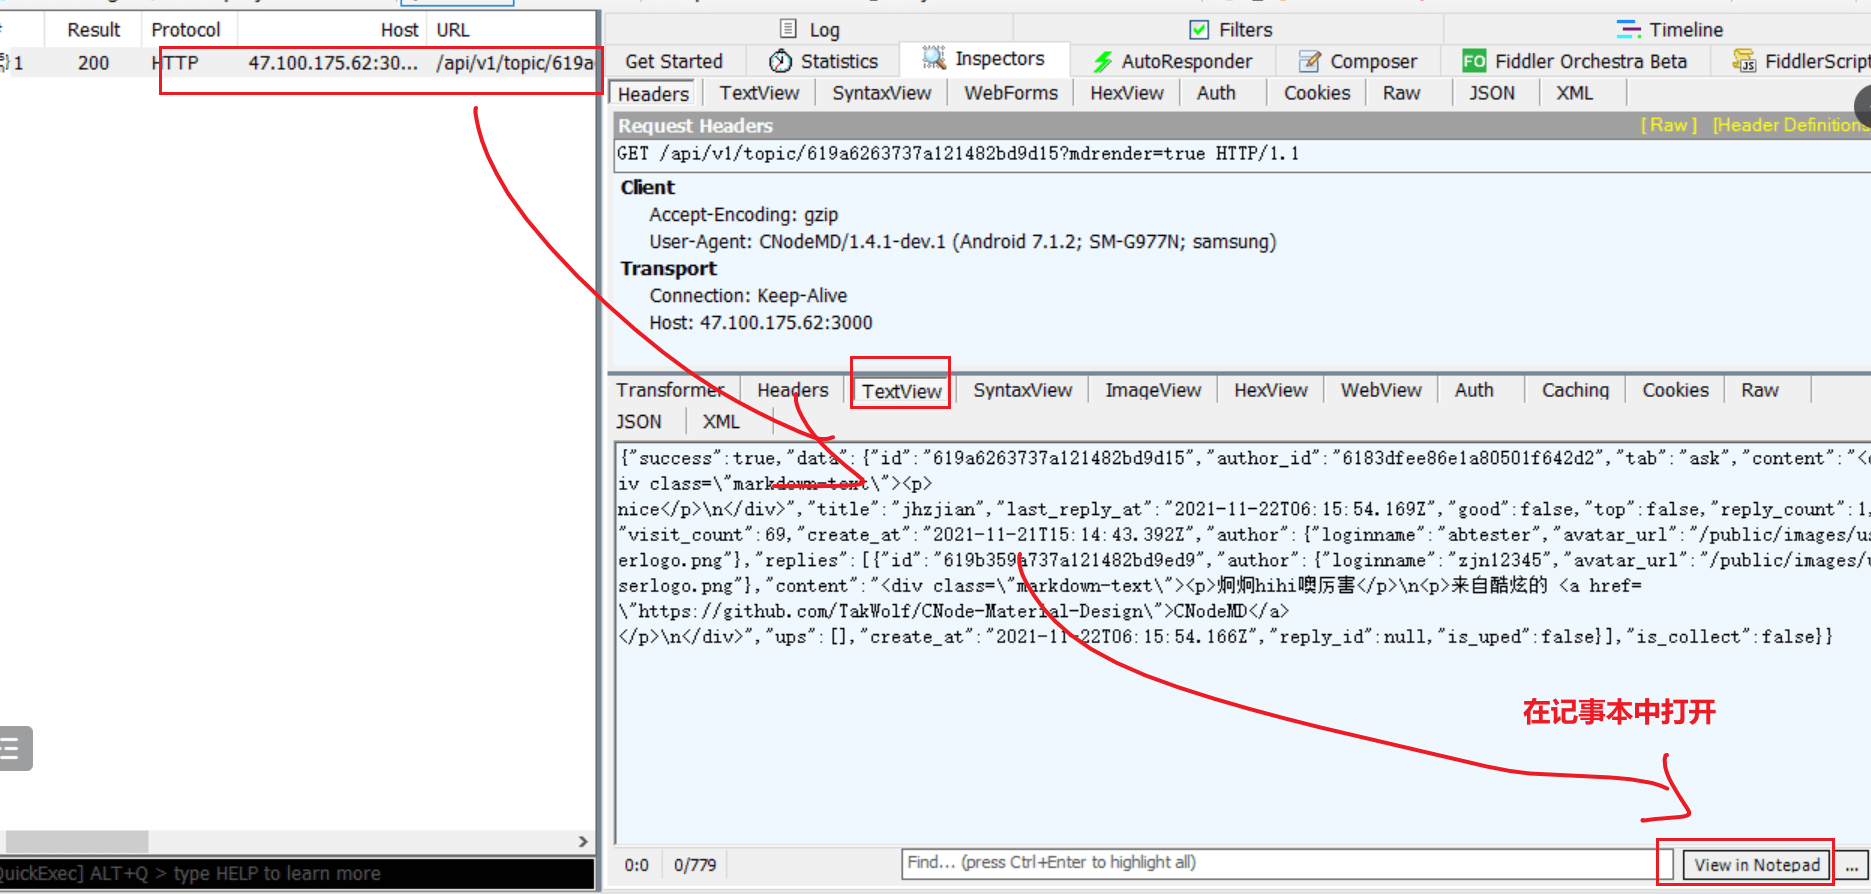Toggle the Filters checkbox icon
Viewport: 1871px width, 894px height.
[1198, 30]
